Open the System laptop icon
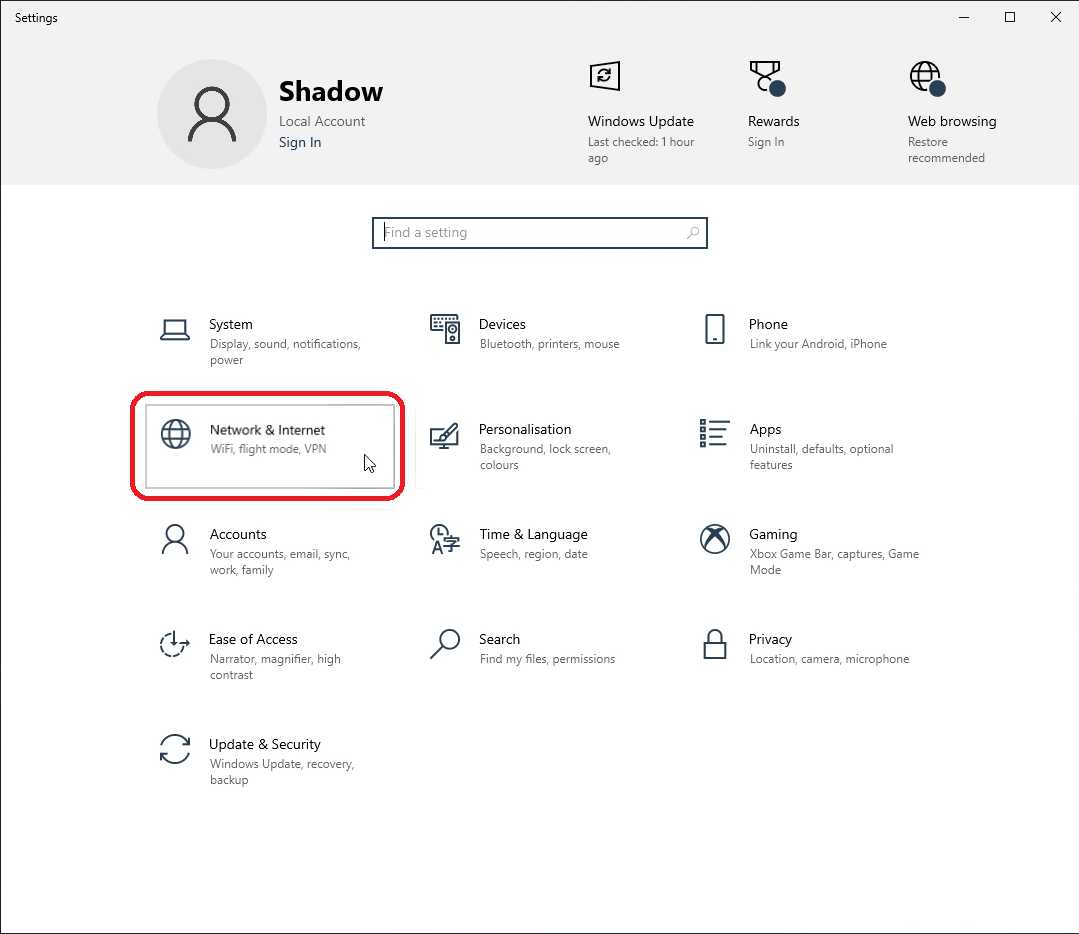The height and width of the screenshot is (934, 1079). [x=175, y=330]
